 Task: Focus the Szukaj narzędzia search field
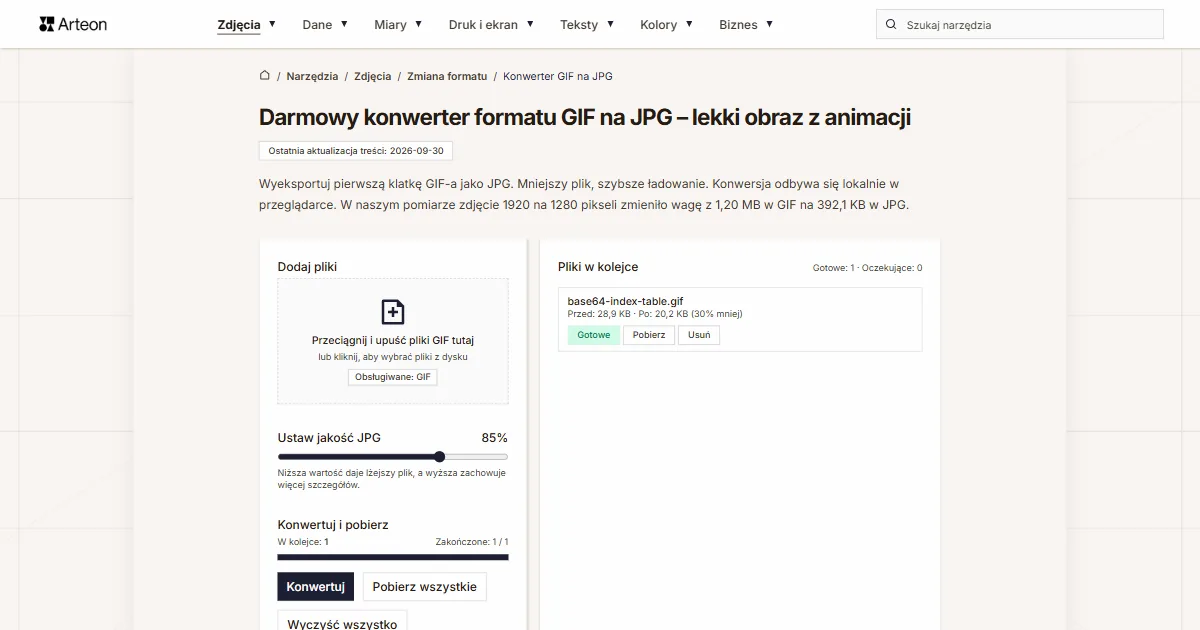(1020, 25)
